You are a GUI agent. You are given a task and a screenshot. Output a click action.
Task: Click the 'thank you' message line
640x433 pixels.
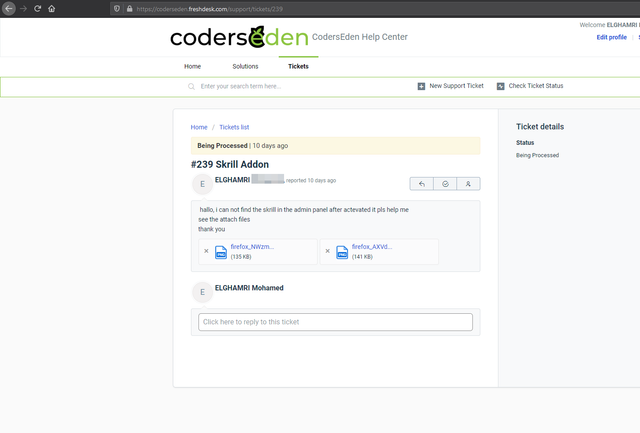[212, 229]
